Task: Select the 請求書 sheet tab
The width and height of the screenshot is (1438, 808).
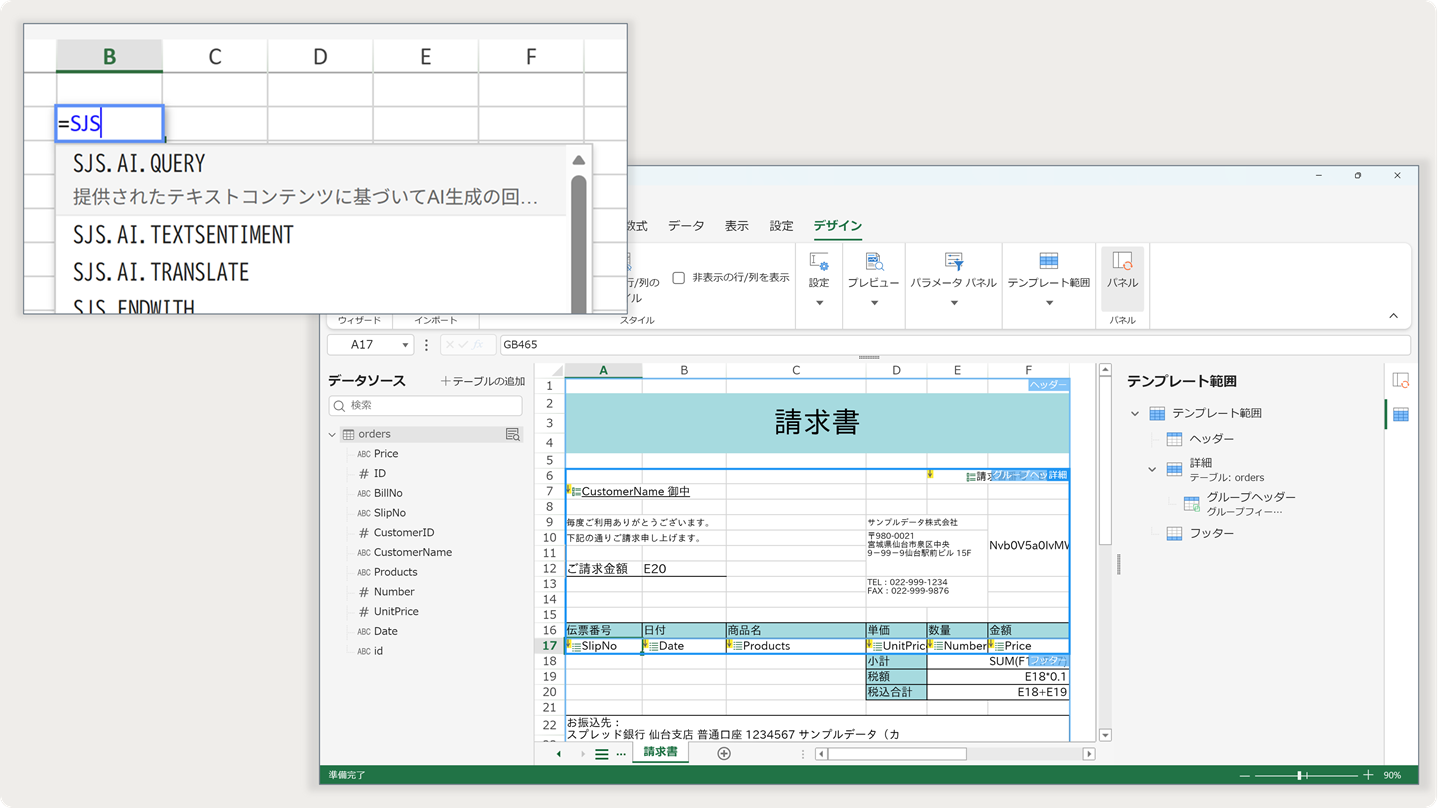Action: tap(660, 752)
